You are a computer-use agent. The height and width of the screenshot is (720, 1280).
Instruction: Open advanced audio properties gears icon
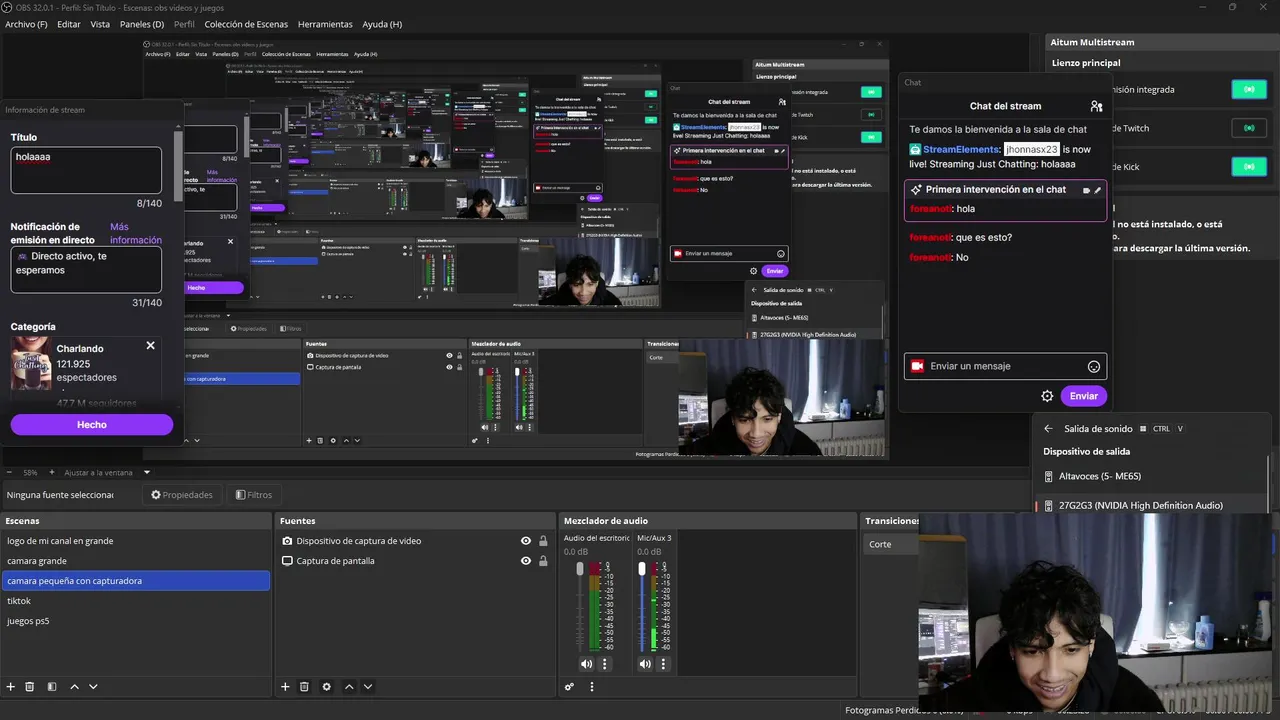click(x=569, y=687)
